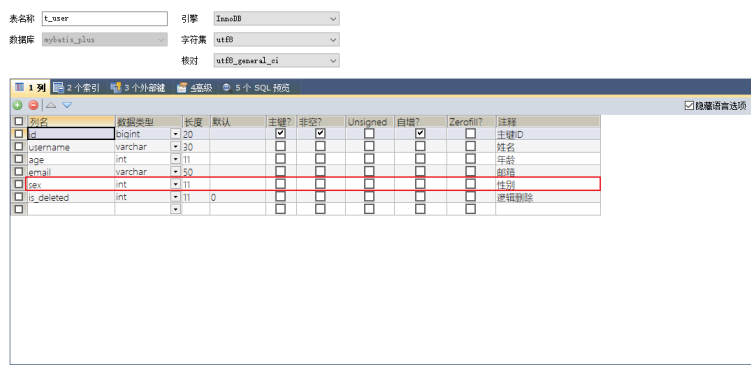Click the 主键ID comment cell
This screenshot has width=751, height=366.
click(548, 134)
